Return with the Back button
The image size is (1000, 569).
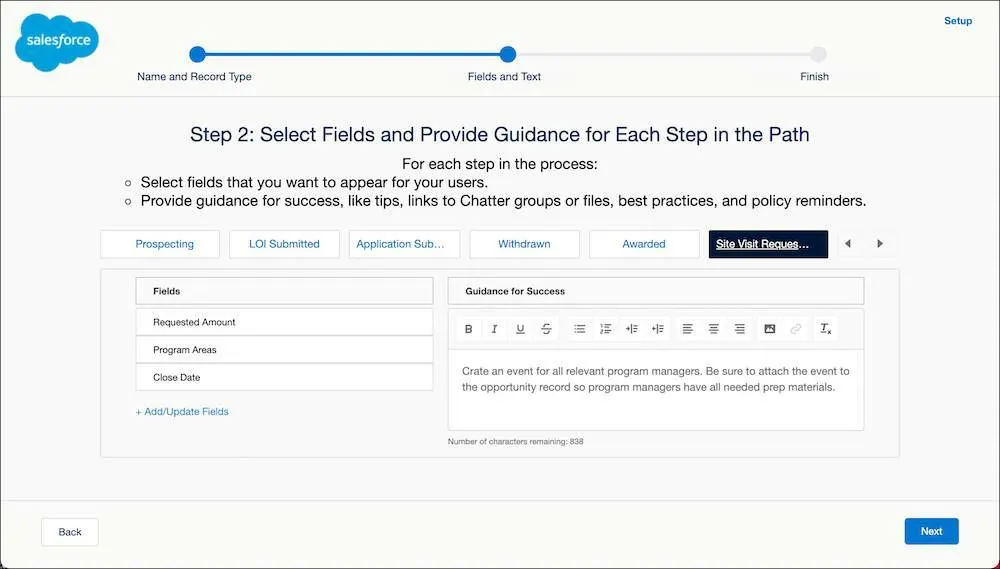[x=70, y=532]
